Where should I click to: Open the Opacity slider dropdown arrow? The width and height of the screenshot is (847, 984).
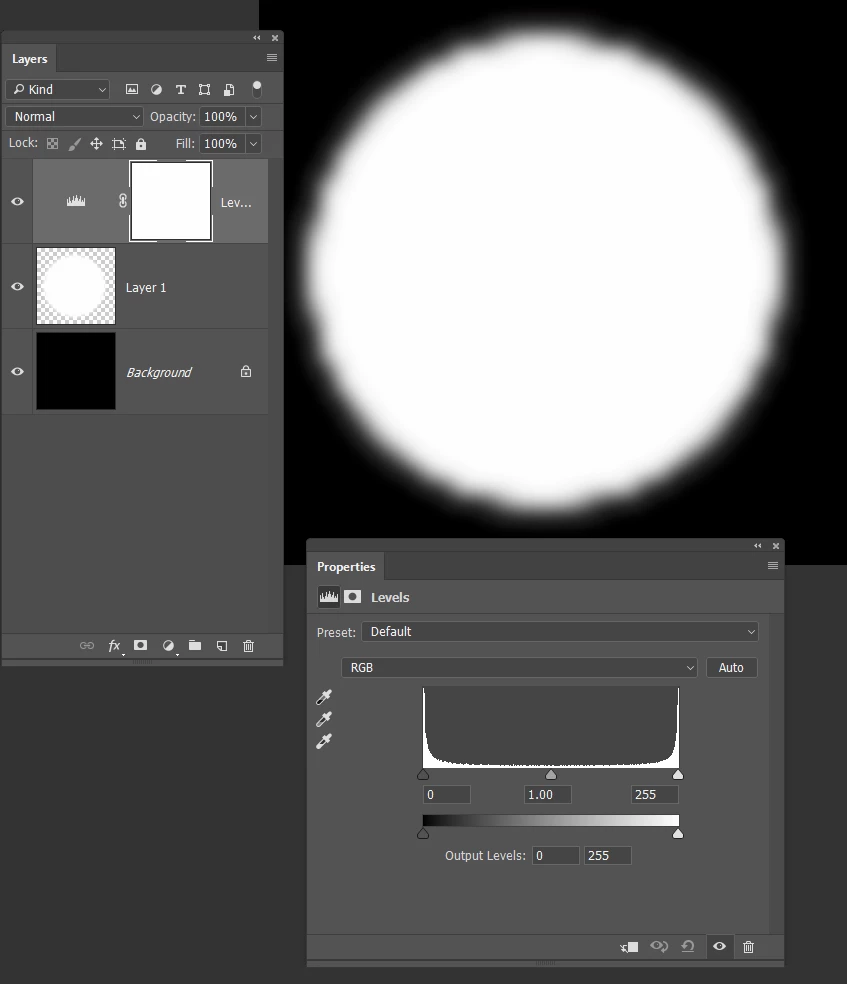[x=253, y=117]
